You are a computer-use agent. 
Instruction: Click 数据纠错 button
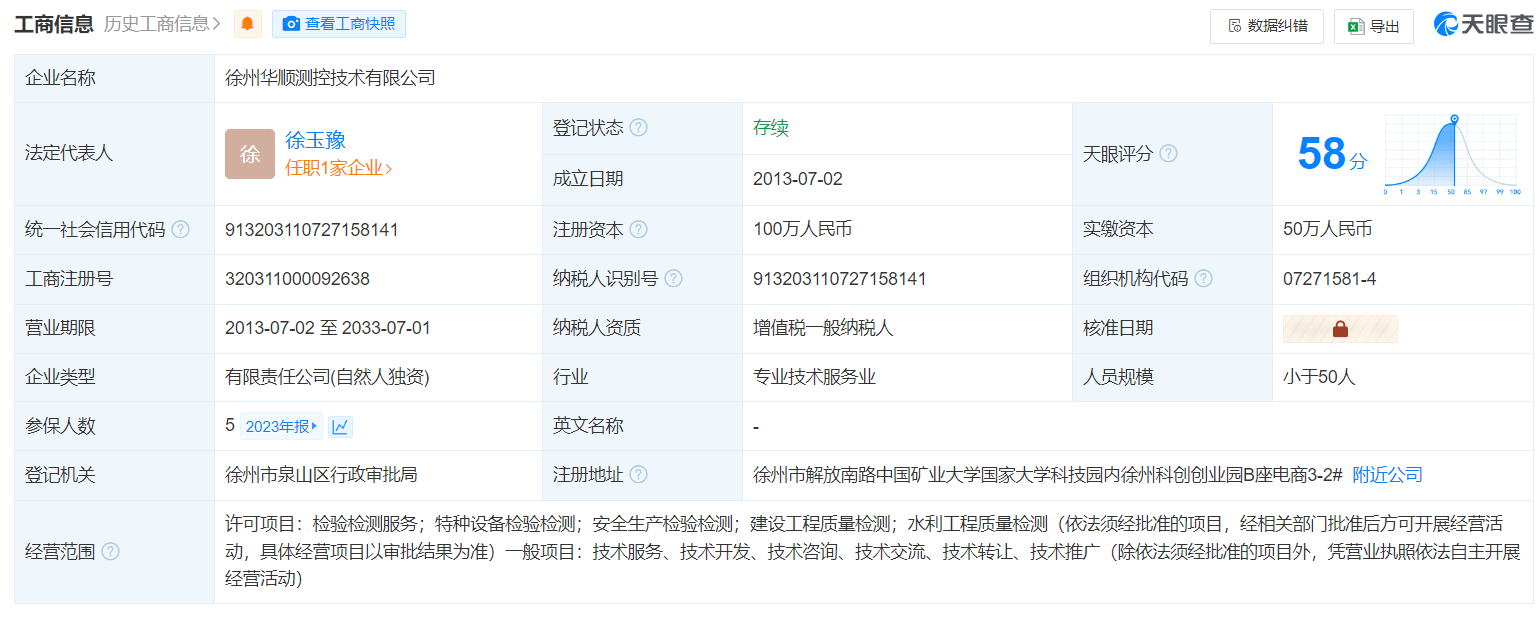1267,26
